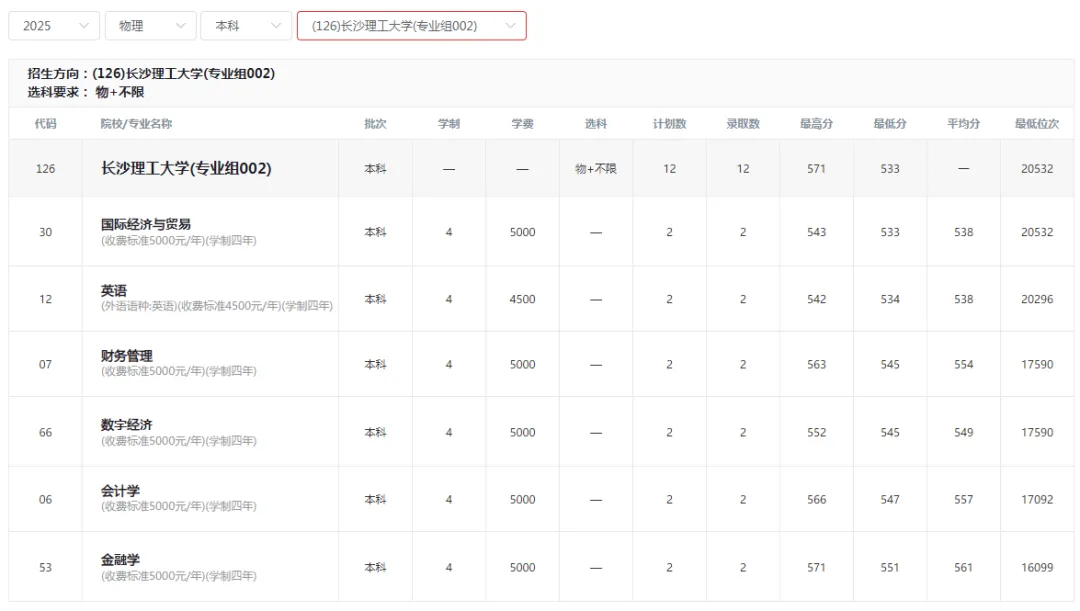Click the 最低位次 column header

point(1037,123)
